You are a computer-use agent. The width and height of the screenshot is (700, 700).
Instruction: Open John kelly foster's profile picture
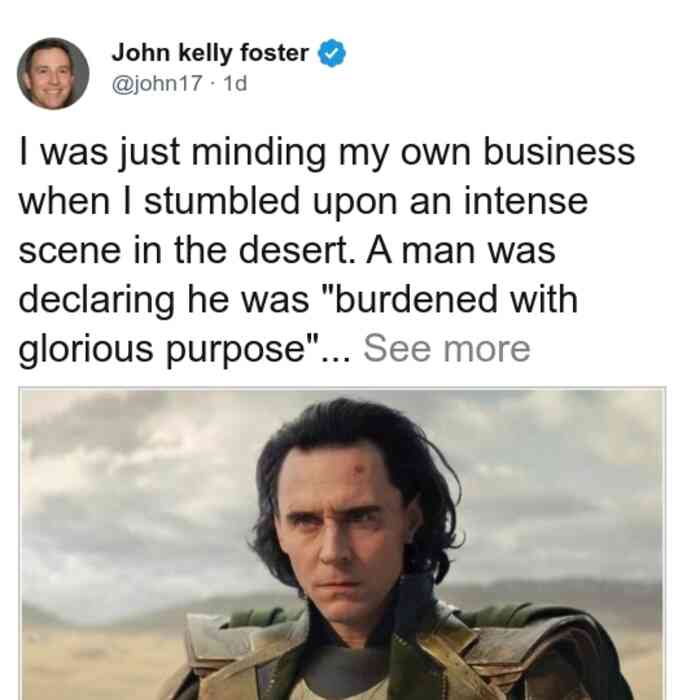(53, 74)
